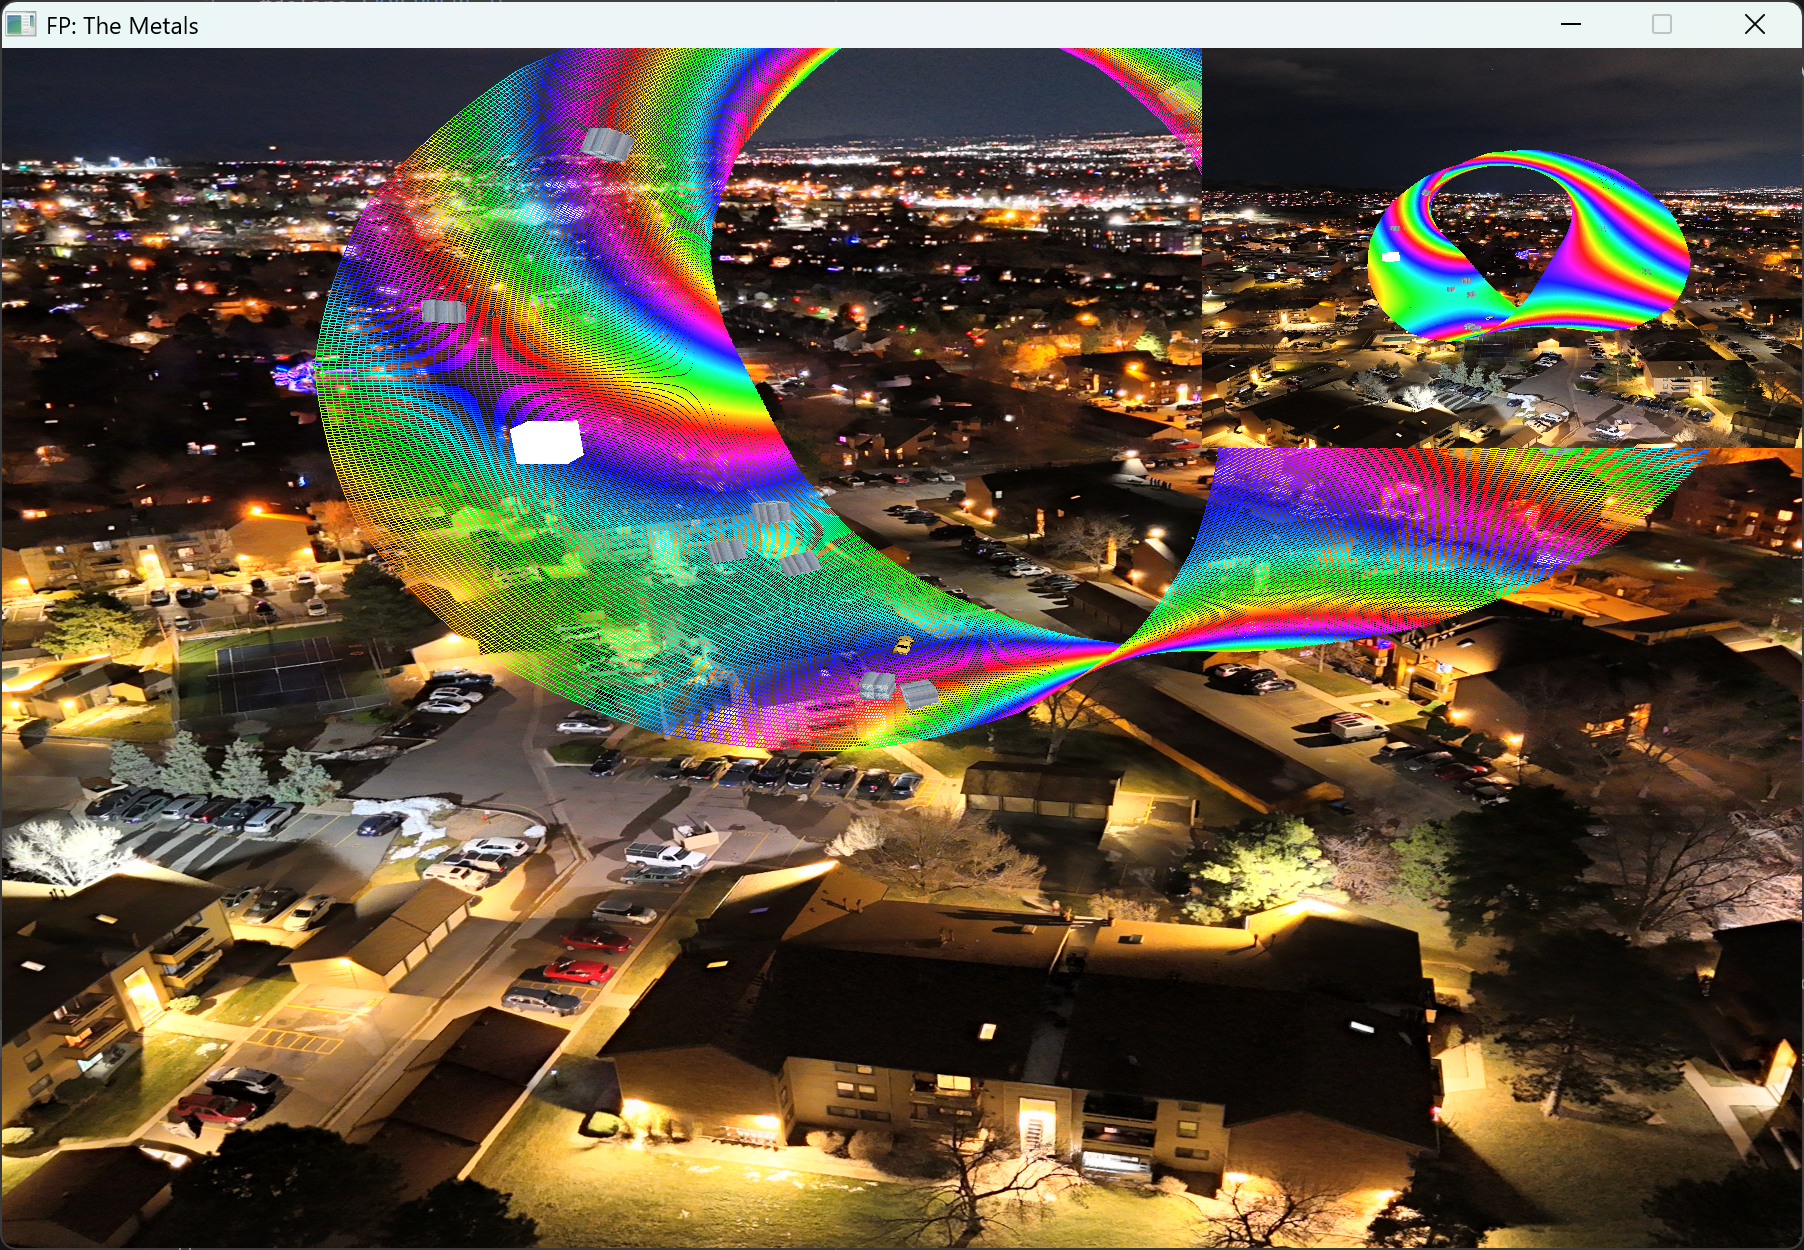Select the yellow car on the rainbow surface
The width and height of the screenshot is (1804, 1250).
903,645
